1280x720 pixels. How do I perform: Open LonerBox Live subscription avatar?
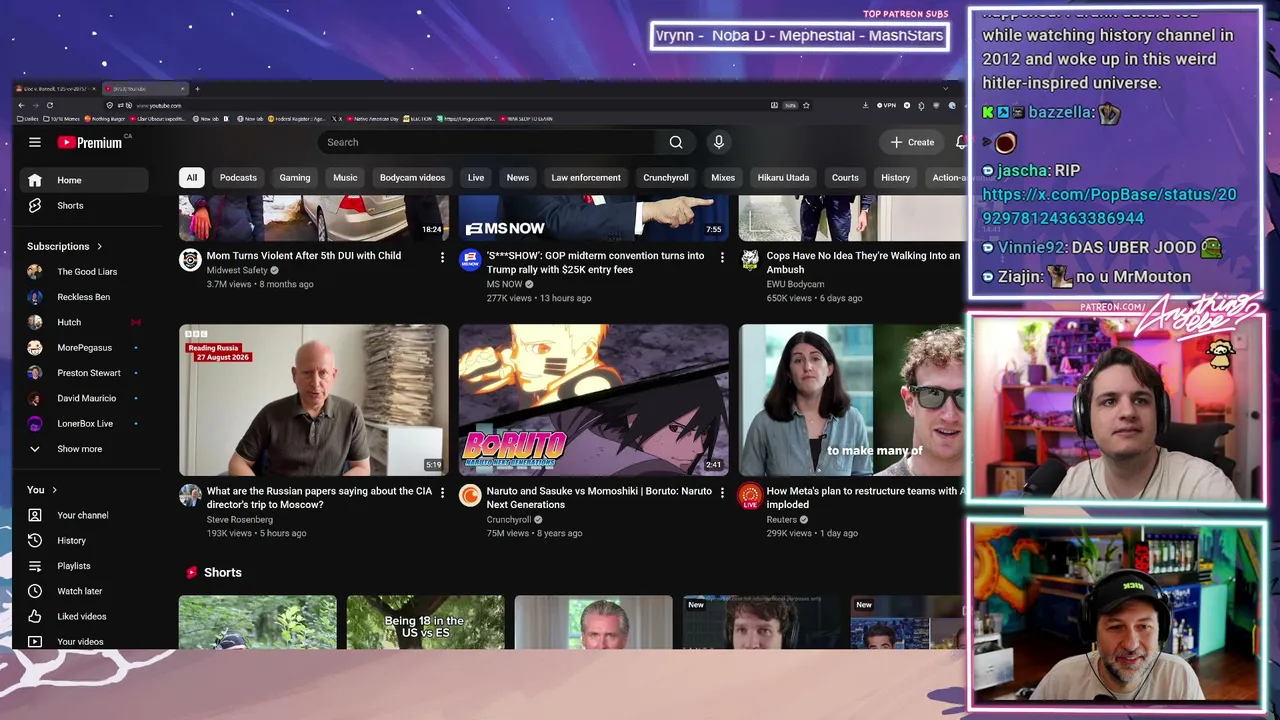pyautogui.click(x=35, y=423)
